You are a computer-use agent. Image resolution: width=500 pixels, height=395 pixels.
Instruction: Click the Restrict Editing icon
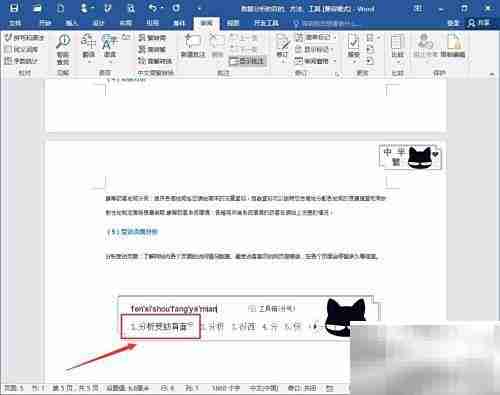coord(453,46)
